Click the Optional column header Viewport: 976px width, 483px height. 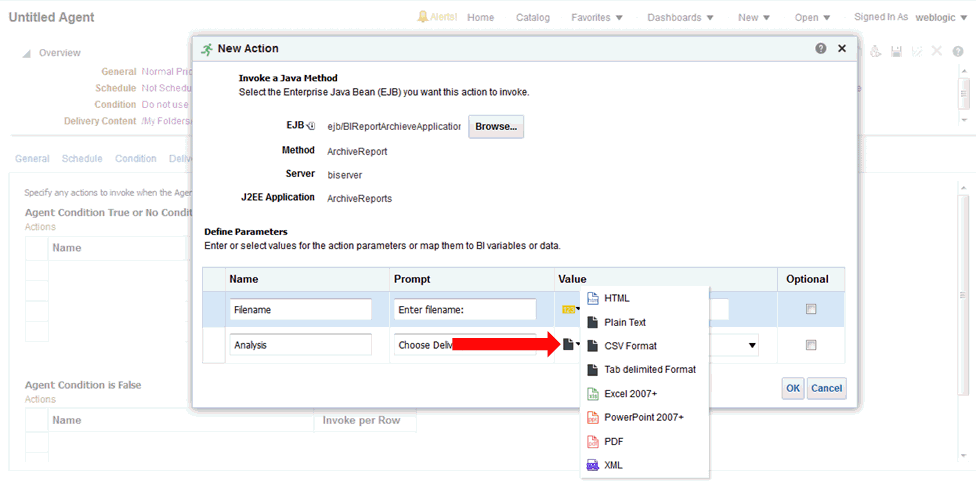pos(807,279)
